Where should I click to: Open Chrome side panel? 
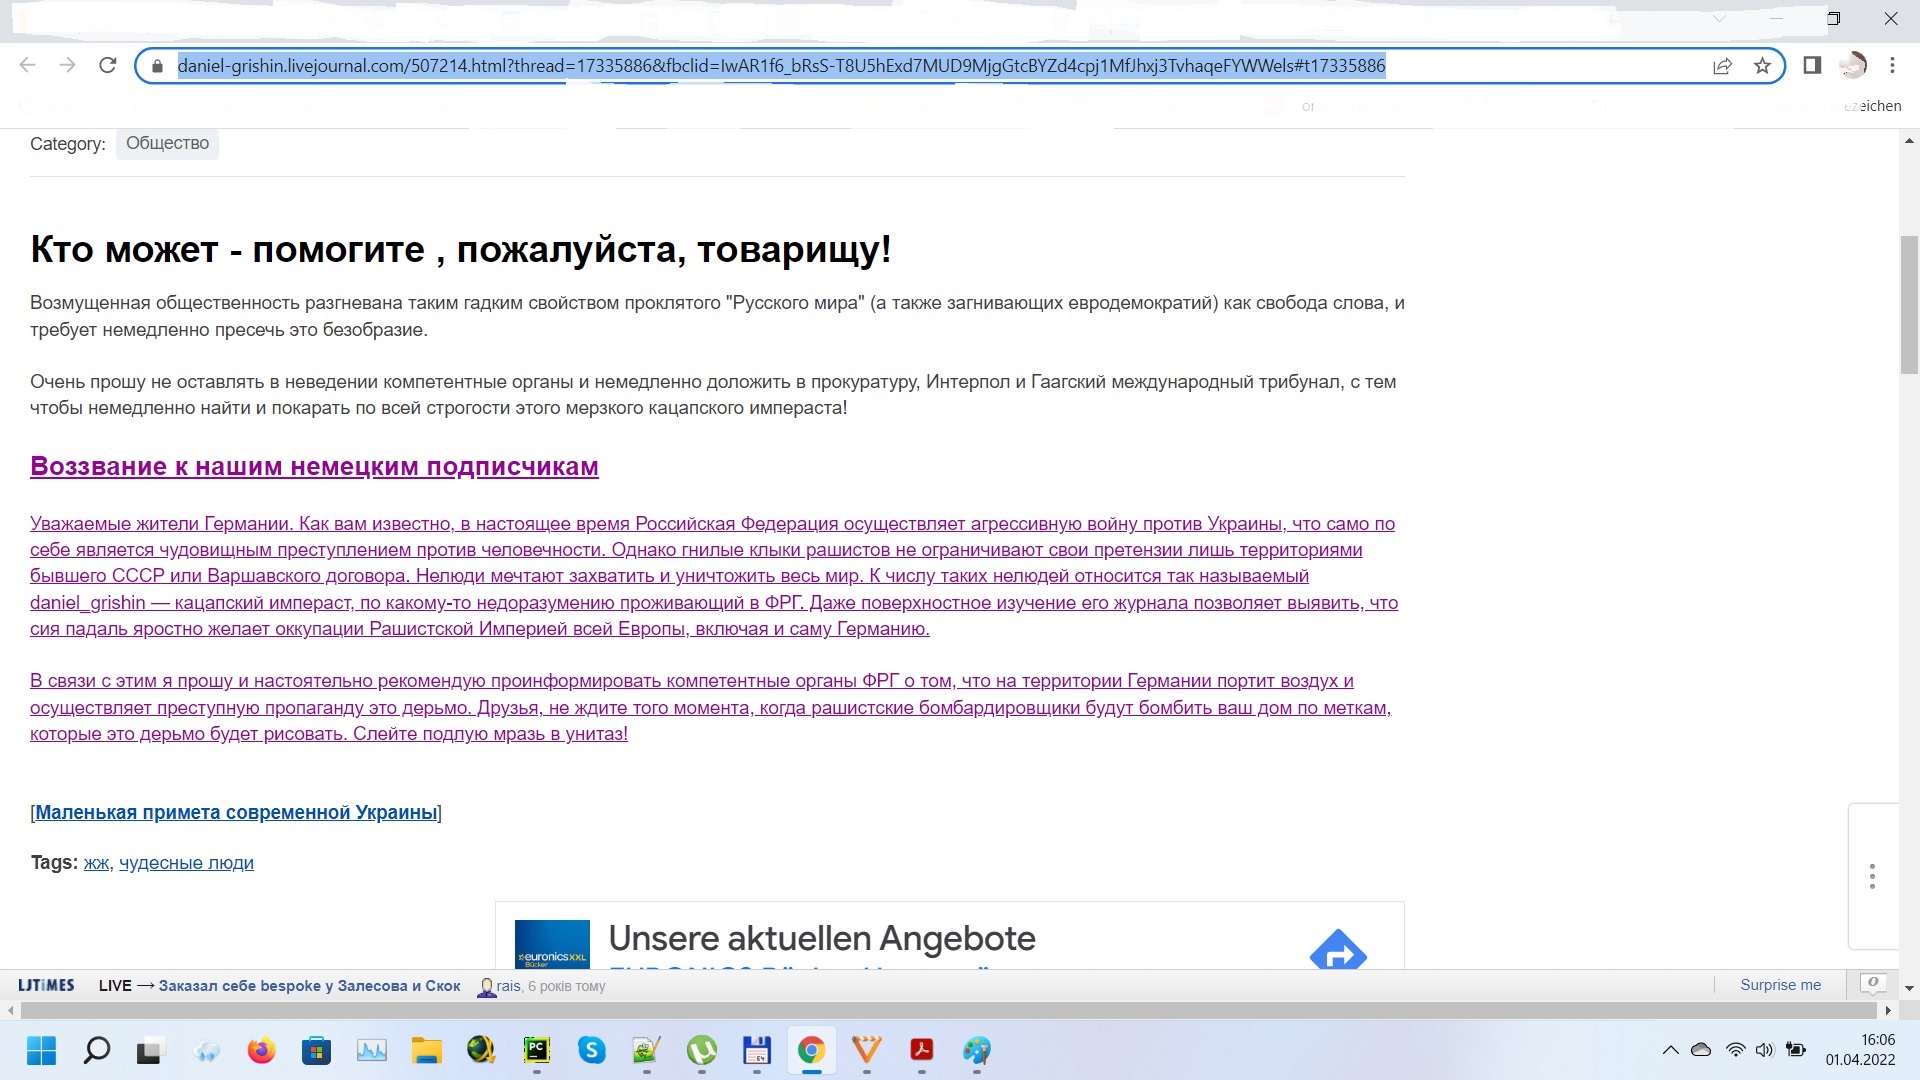[x=1812, y=65]
